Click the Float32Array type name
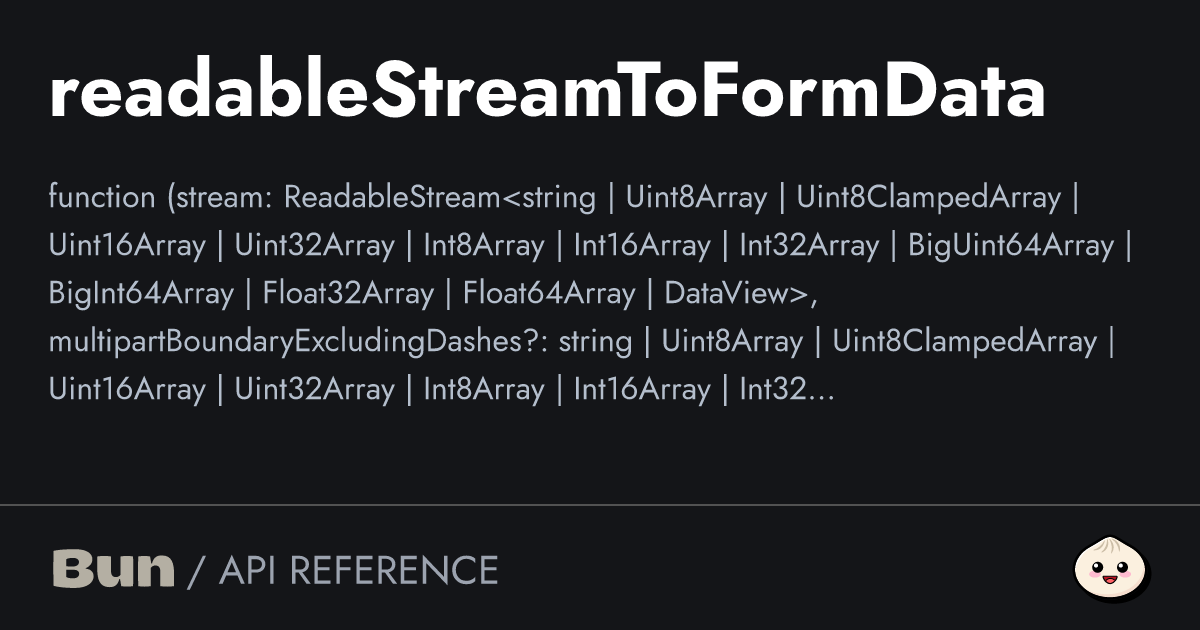The image size is (1200, 630). [348, 293]
